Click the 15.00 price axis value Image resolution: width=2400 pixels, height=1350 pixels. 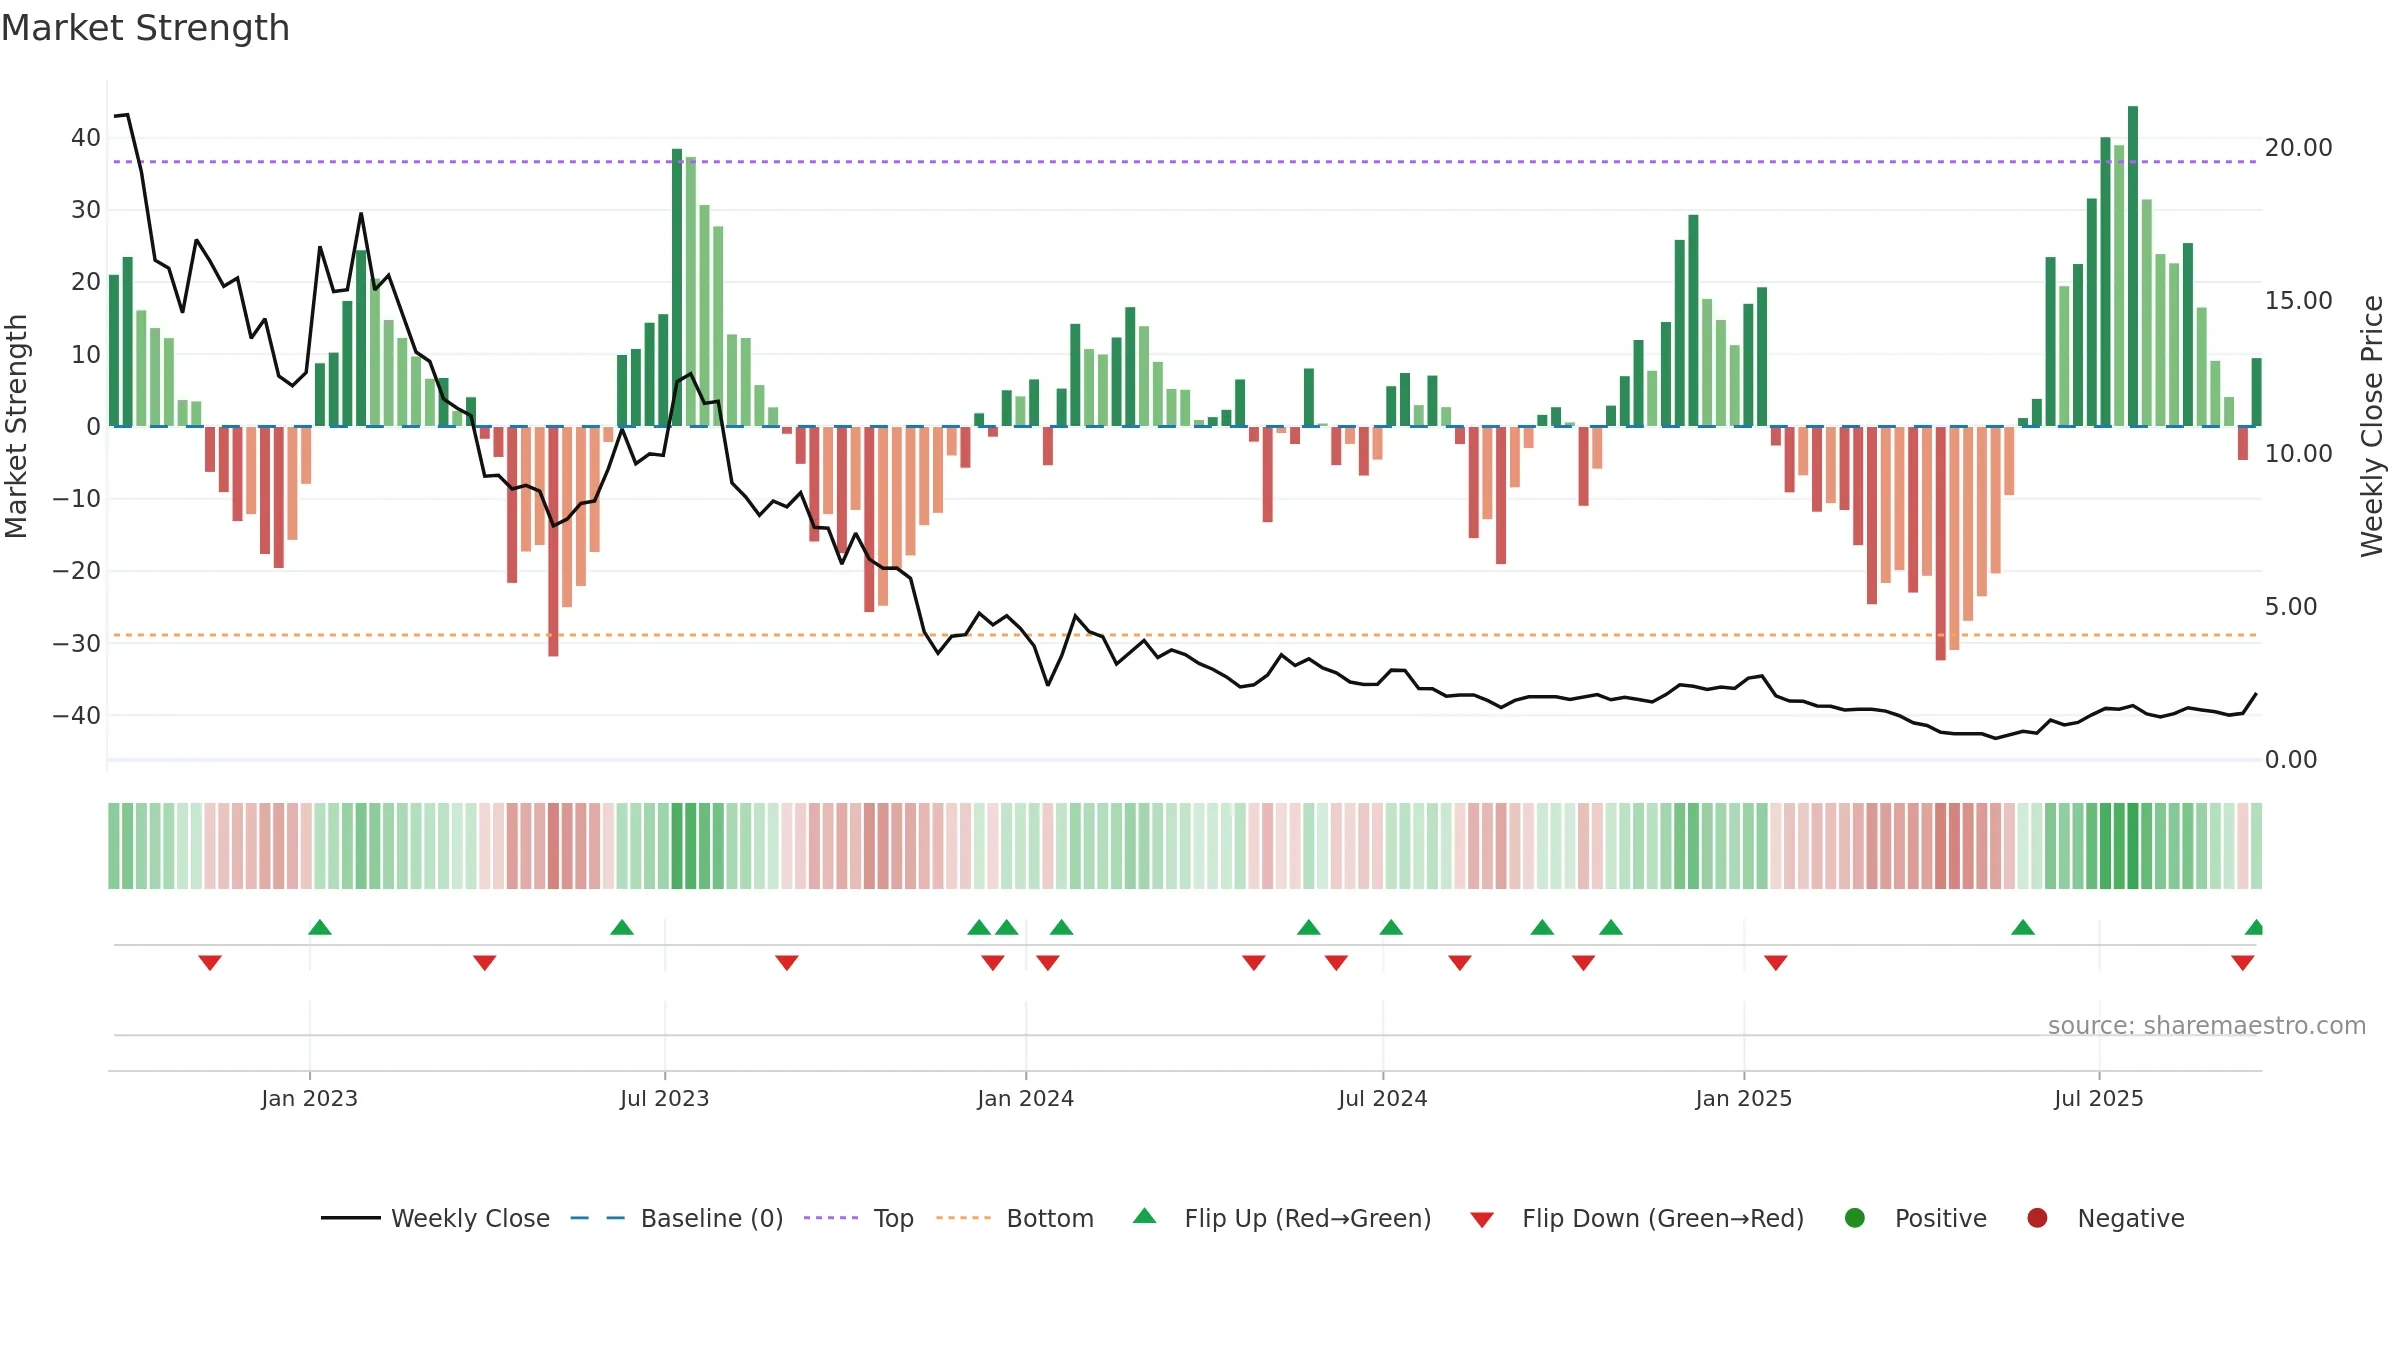pyautogui.click(x=2298, y=301)
